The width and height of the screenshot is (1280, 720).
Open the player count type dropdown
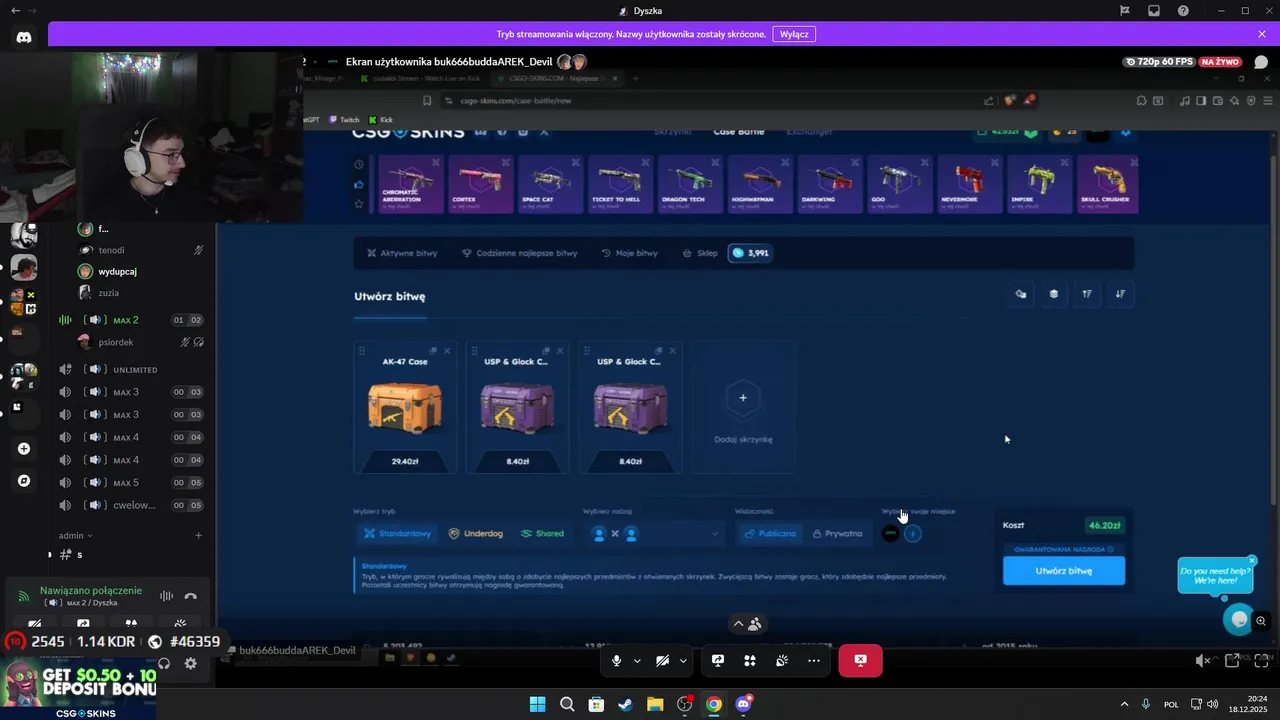tap(653, 534)
